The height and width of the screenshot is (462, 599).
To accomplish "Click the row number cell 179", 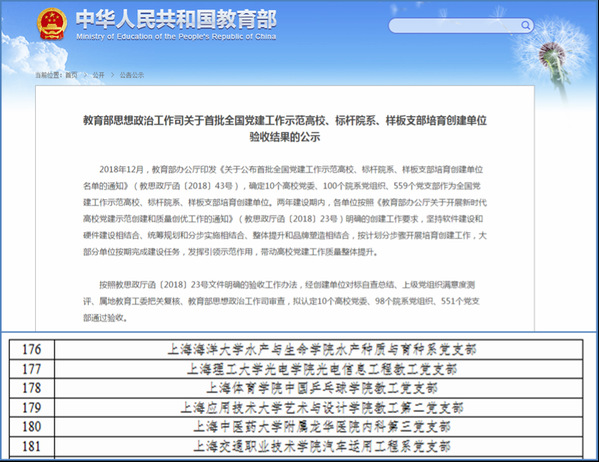I will 32,407.
